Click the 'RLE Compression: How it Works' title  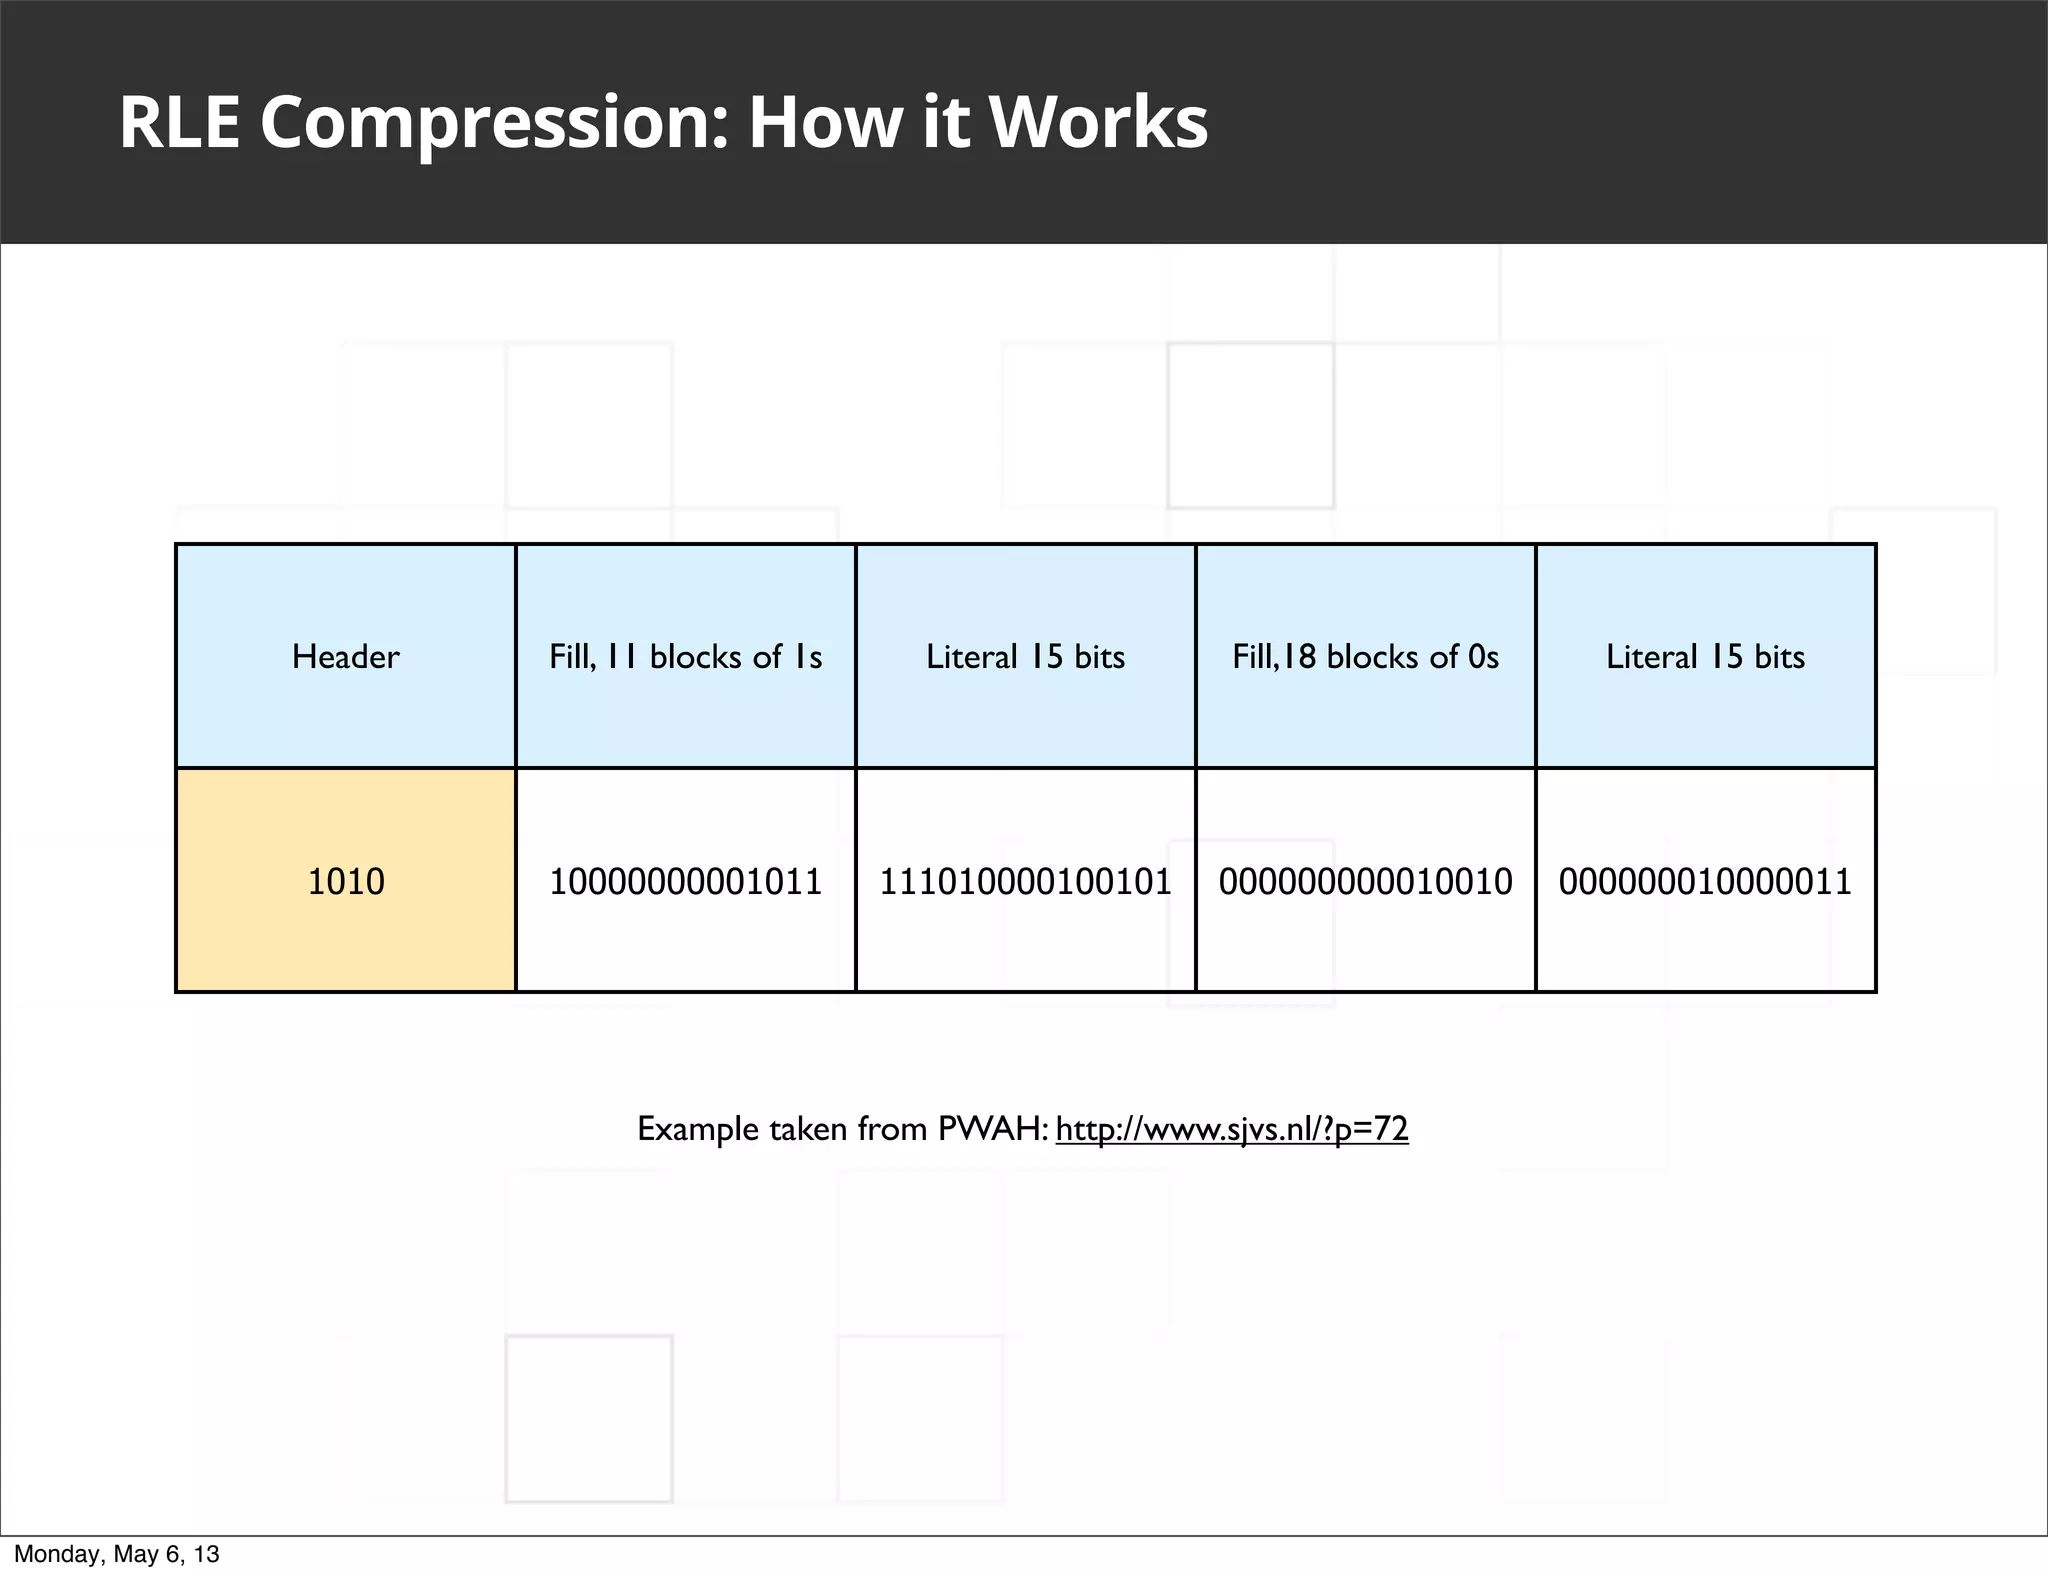tap(664, 122)
